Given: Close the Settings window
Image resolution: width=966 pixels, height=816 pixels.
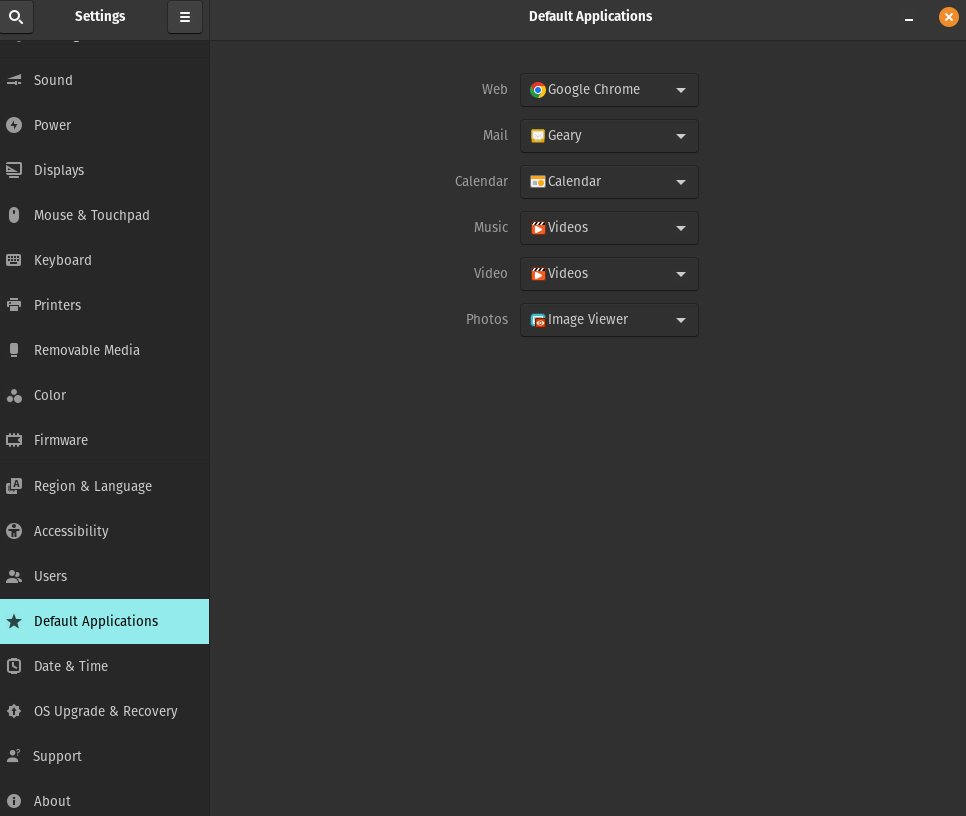Looking at the screenshot, I should [949, 17].
